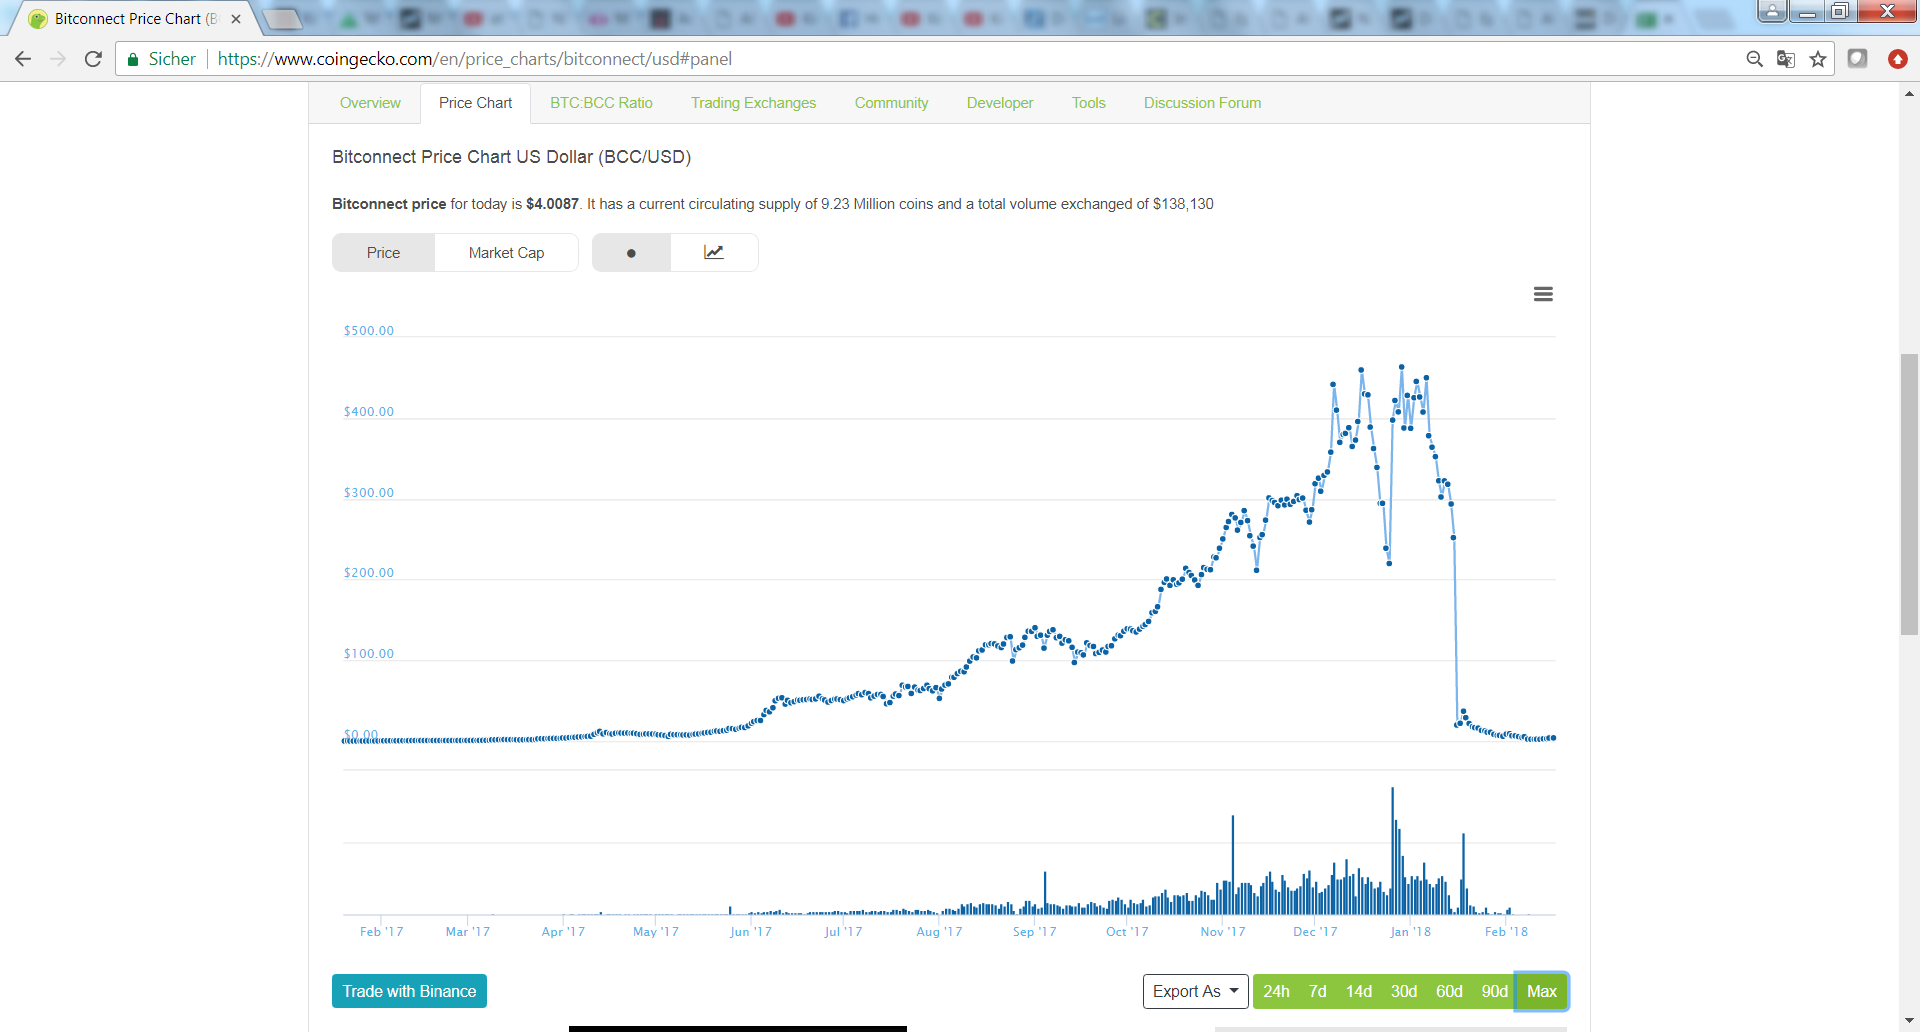Select the 90d time range
Screen dimensions: 1920x1032
[1494, 991]
